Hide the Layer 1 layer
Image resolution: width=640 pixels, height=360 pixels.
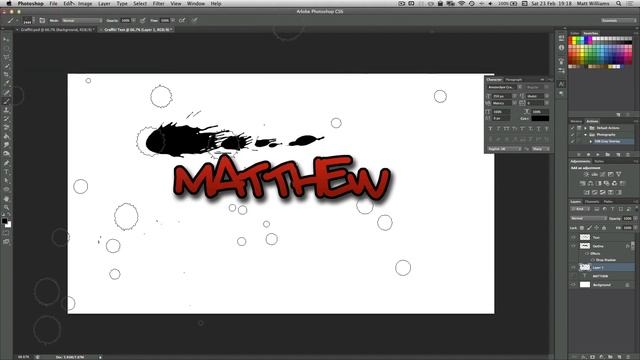click(x=573, y=267)
